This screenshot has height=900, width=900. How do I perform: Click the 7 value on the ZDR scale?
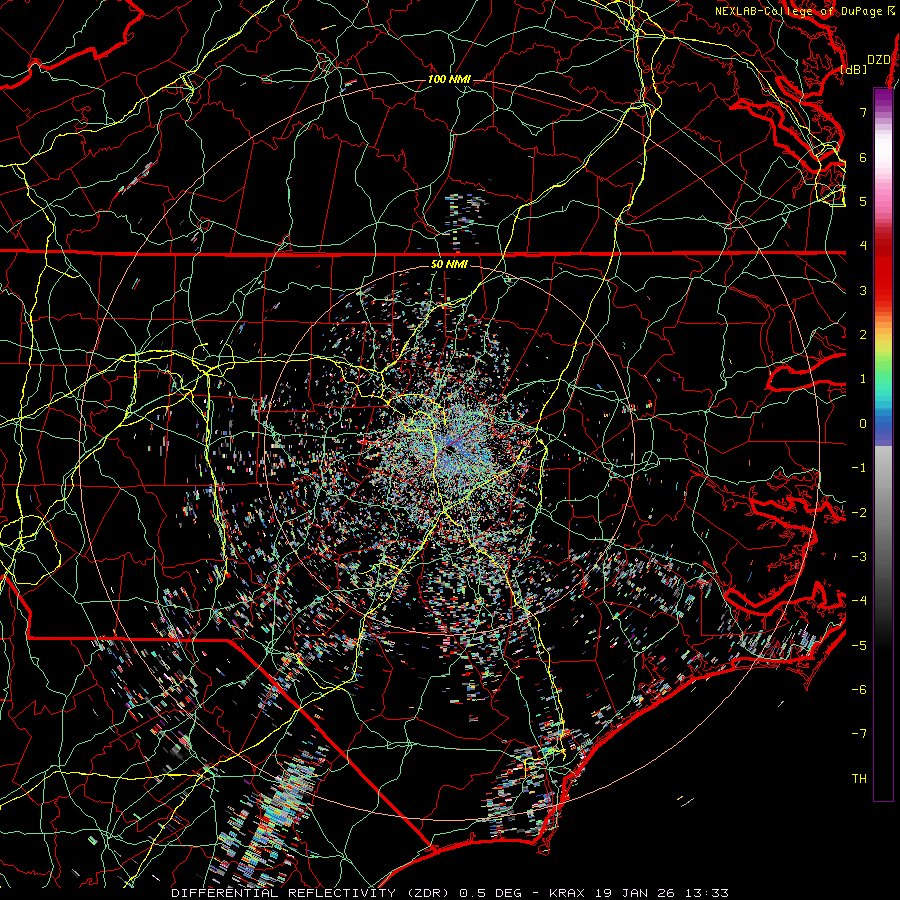(863, 112)
